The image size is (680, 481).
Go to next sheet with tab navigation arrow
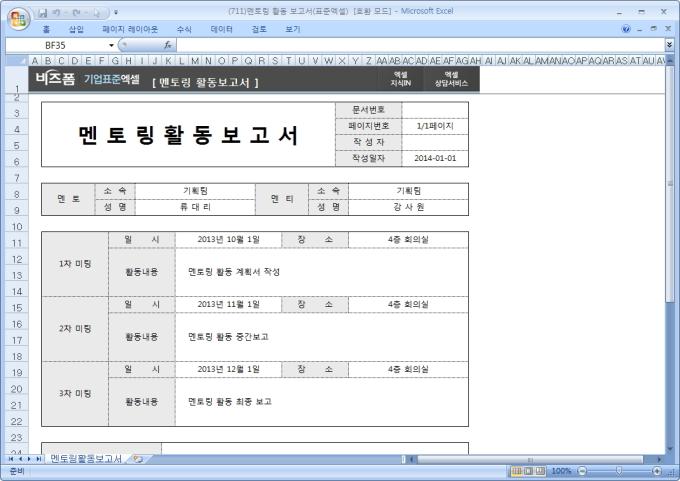[29, 459]
